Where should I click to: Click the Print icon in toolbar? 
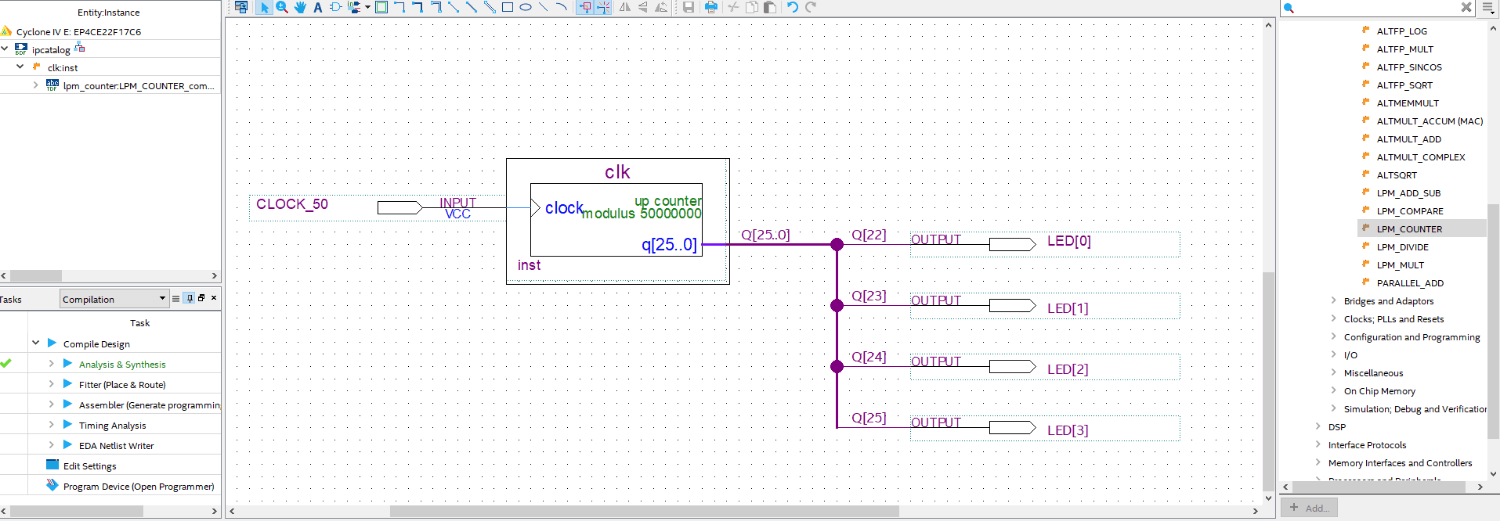711,7
